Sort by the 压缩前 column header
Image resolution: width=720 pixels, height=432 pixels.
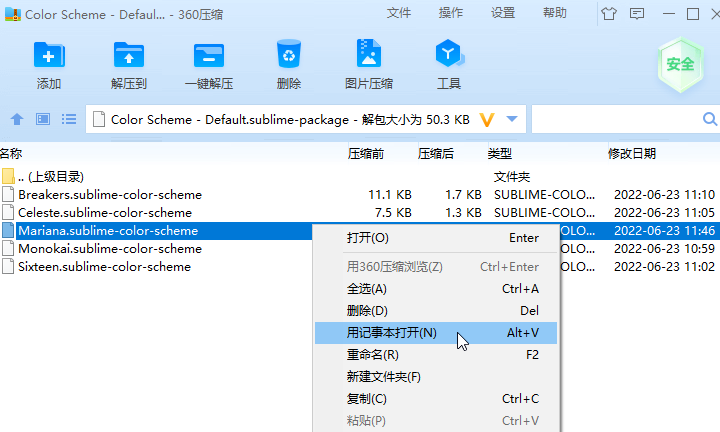(x=366, y=153)
